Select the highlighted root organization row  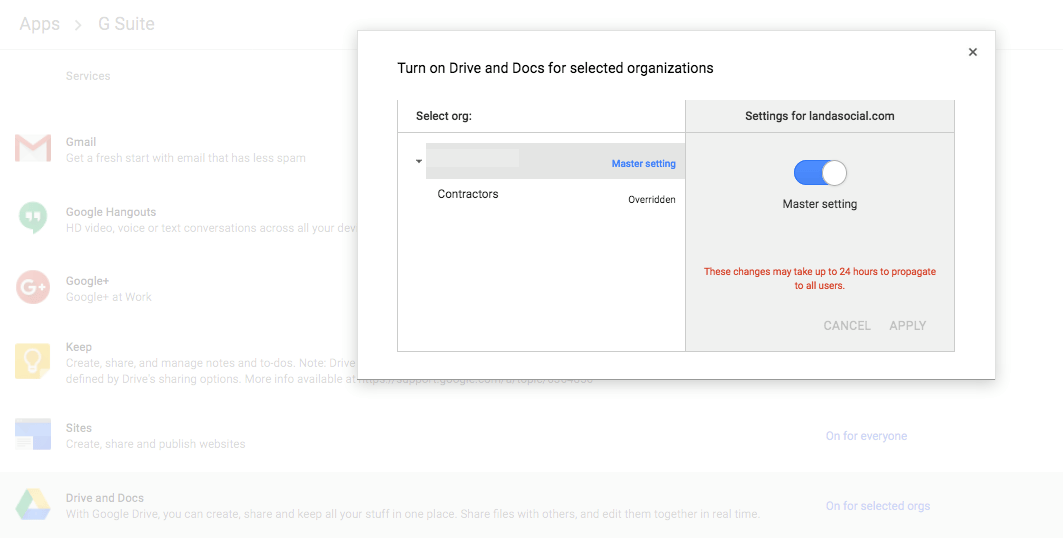click(555, 161)
